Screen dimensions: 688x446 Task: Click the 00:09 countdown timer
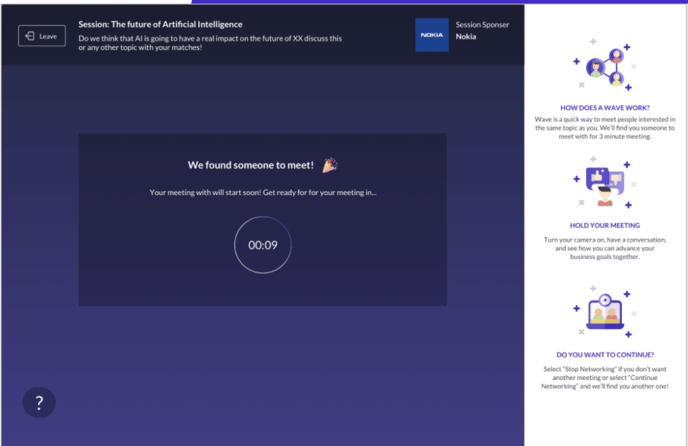263,245
